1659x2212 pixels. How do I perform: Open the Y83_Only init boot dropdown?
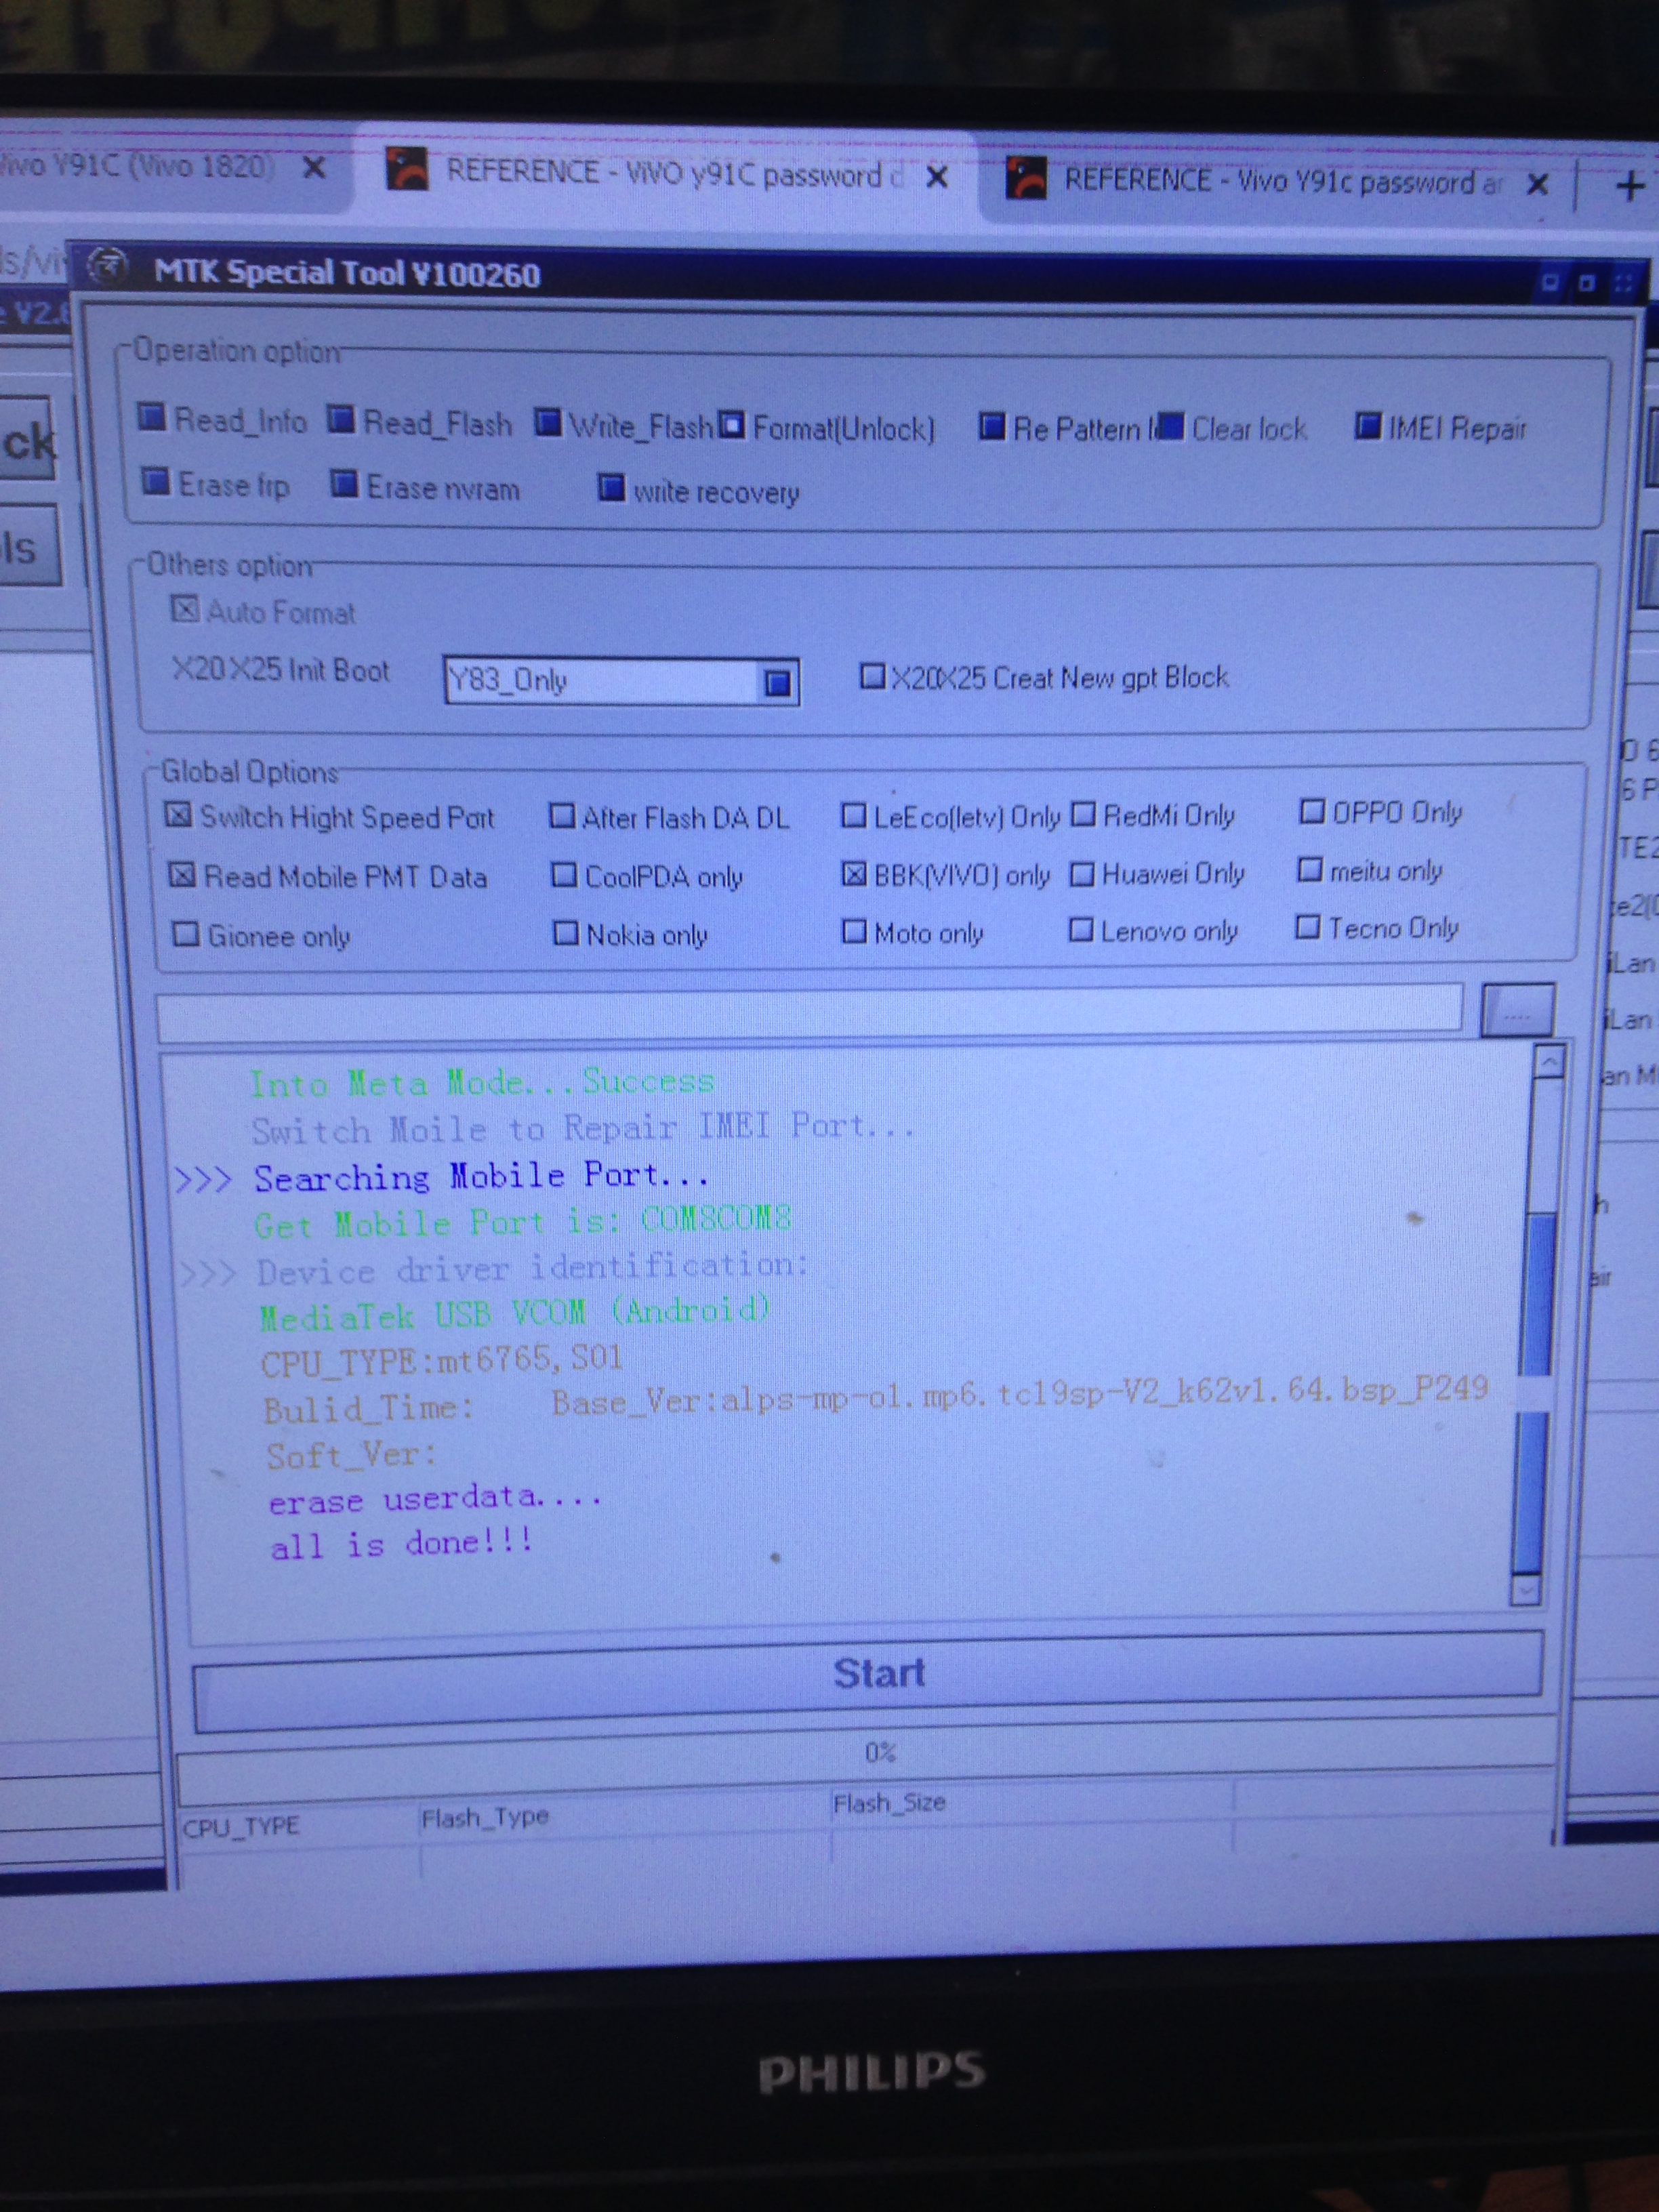tap(778, 682)
